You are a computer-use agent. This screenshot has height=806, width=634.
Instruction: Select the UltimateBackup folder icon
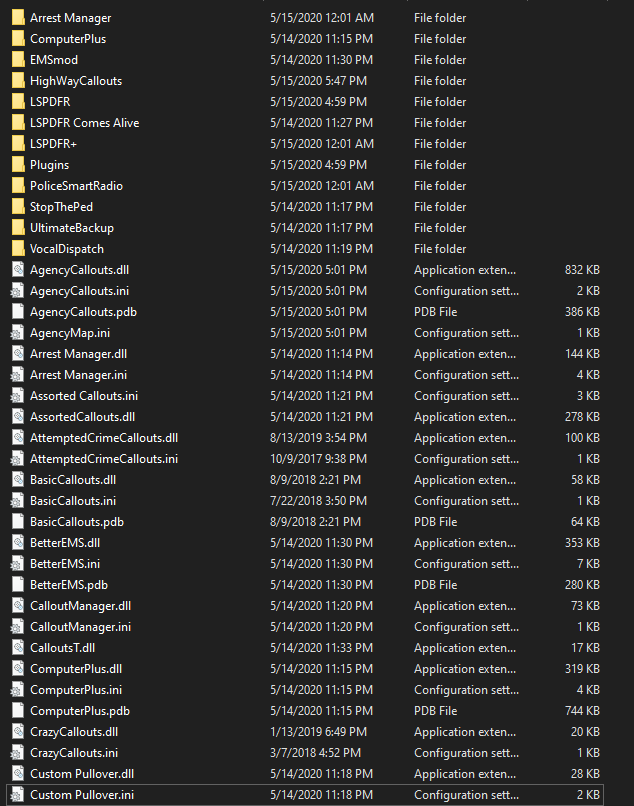coord(18,228)
